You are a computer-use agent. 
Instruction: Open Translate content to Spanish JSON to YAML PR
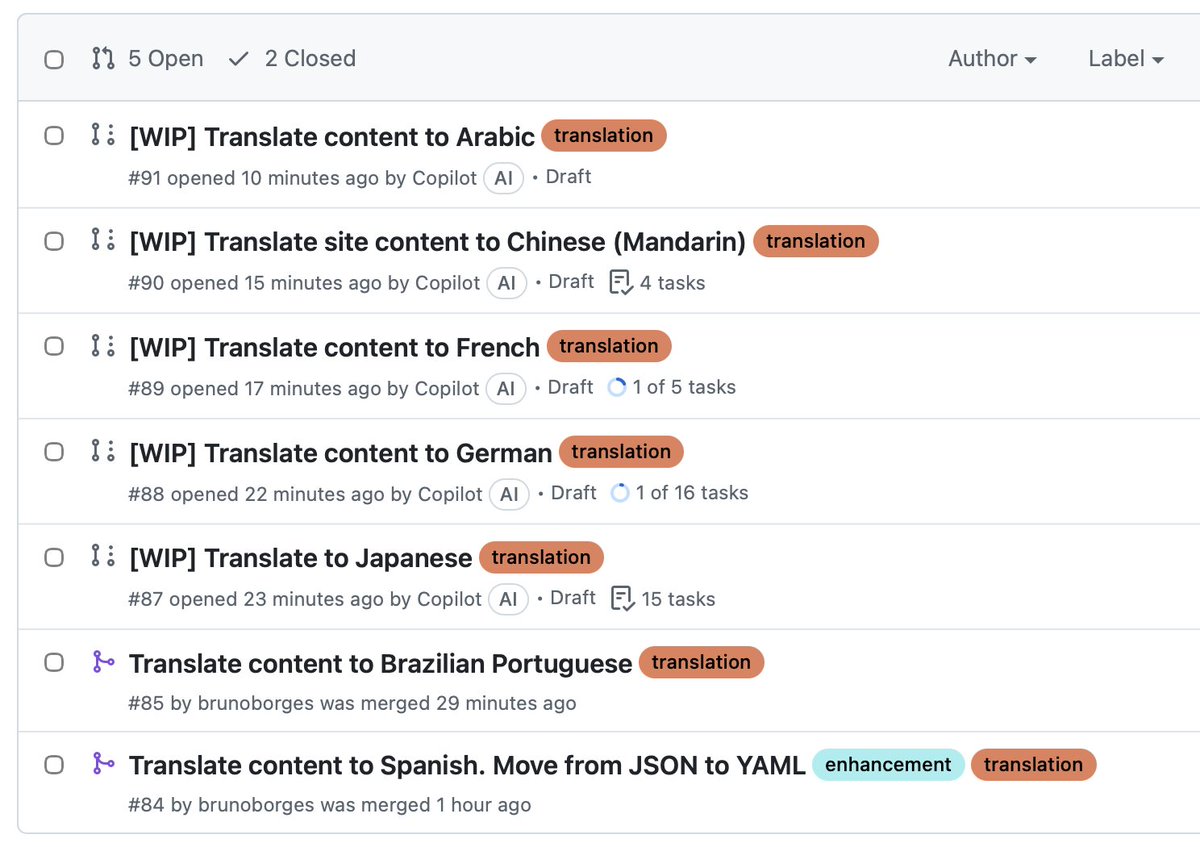(467, 766)
